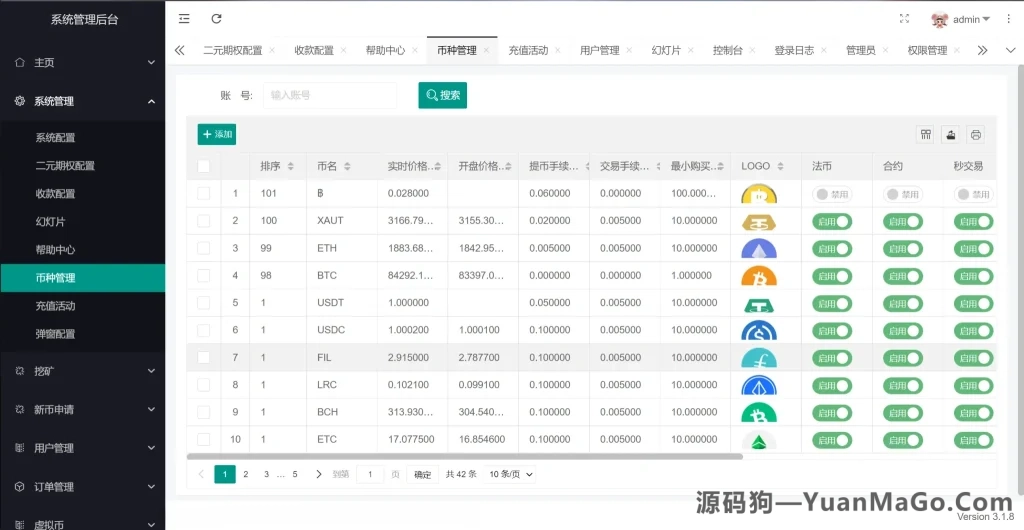The width and height of the screenshot is (1024, 530).
Task: Click the 搜索 search button
Action: tap(443, 95)
